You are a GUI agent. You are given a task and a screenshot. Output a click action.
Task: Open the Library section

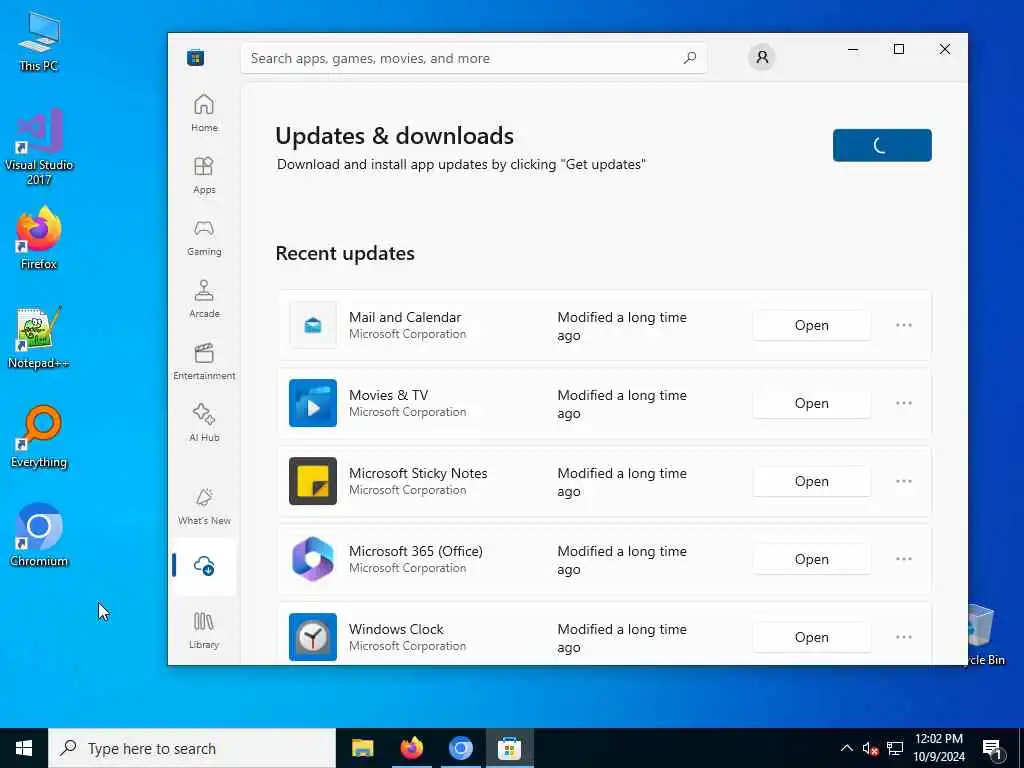pos(204,630)
